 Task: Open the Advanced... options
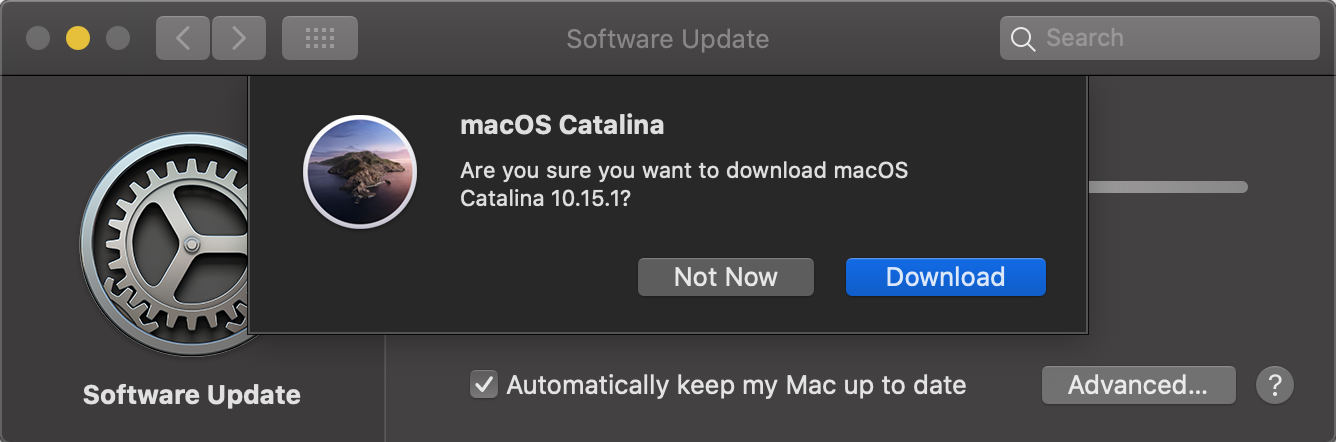1138,385
